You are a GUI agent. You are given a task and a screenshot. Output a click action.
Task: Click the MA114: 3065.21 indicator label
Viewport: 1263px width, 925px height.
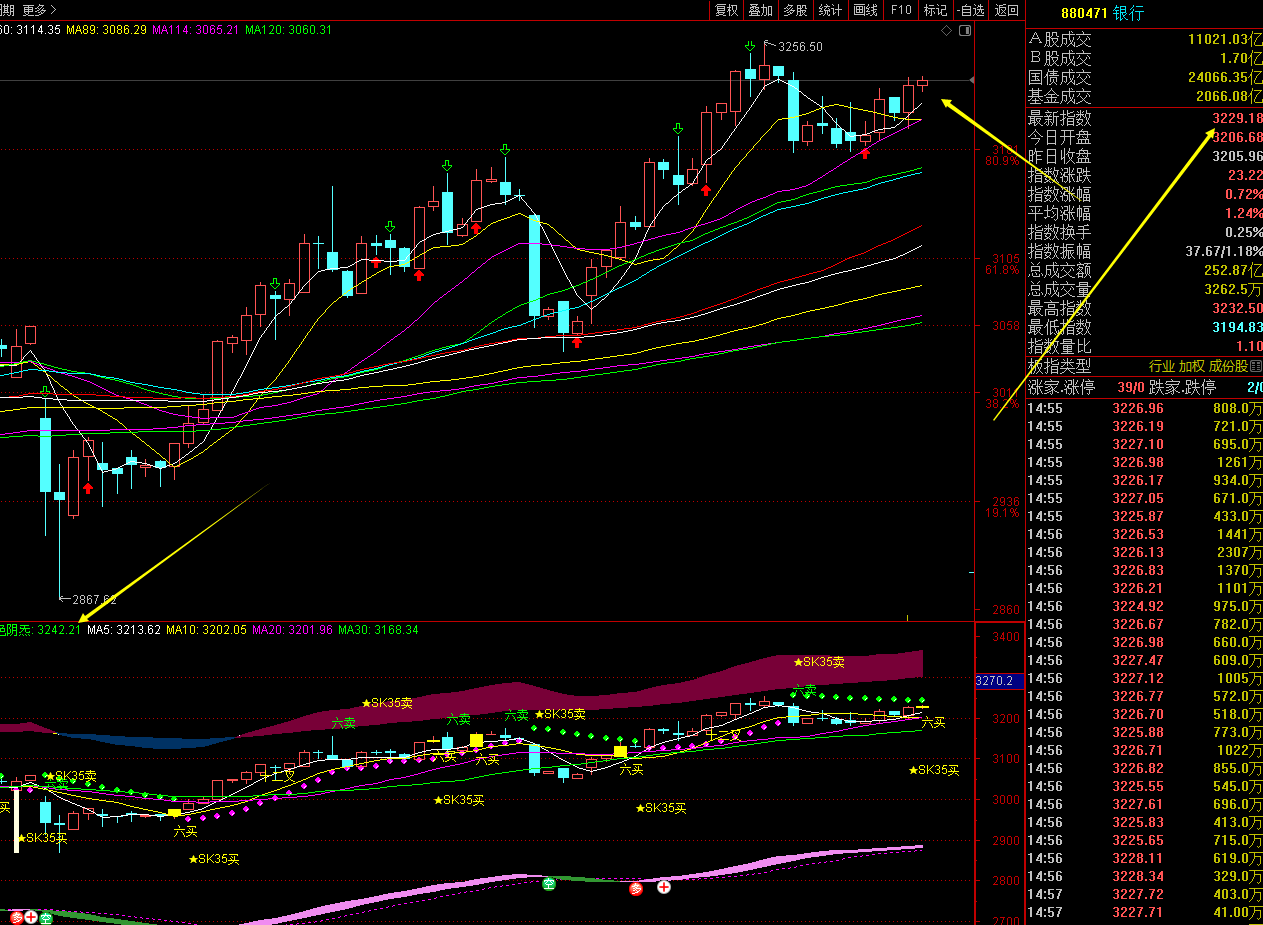point(196,30)
